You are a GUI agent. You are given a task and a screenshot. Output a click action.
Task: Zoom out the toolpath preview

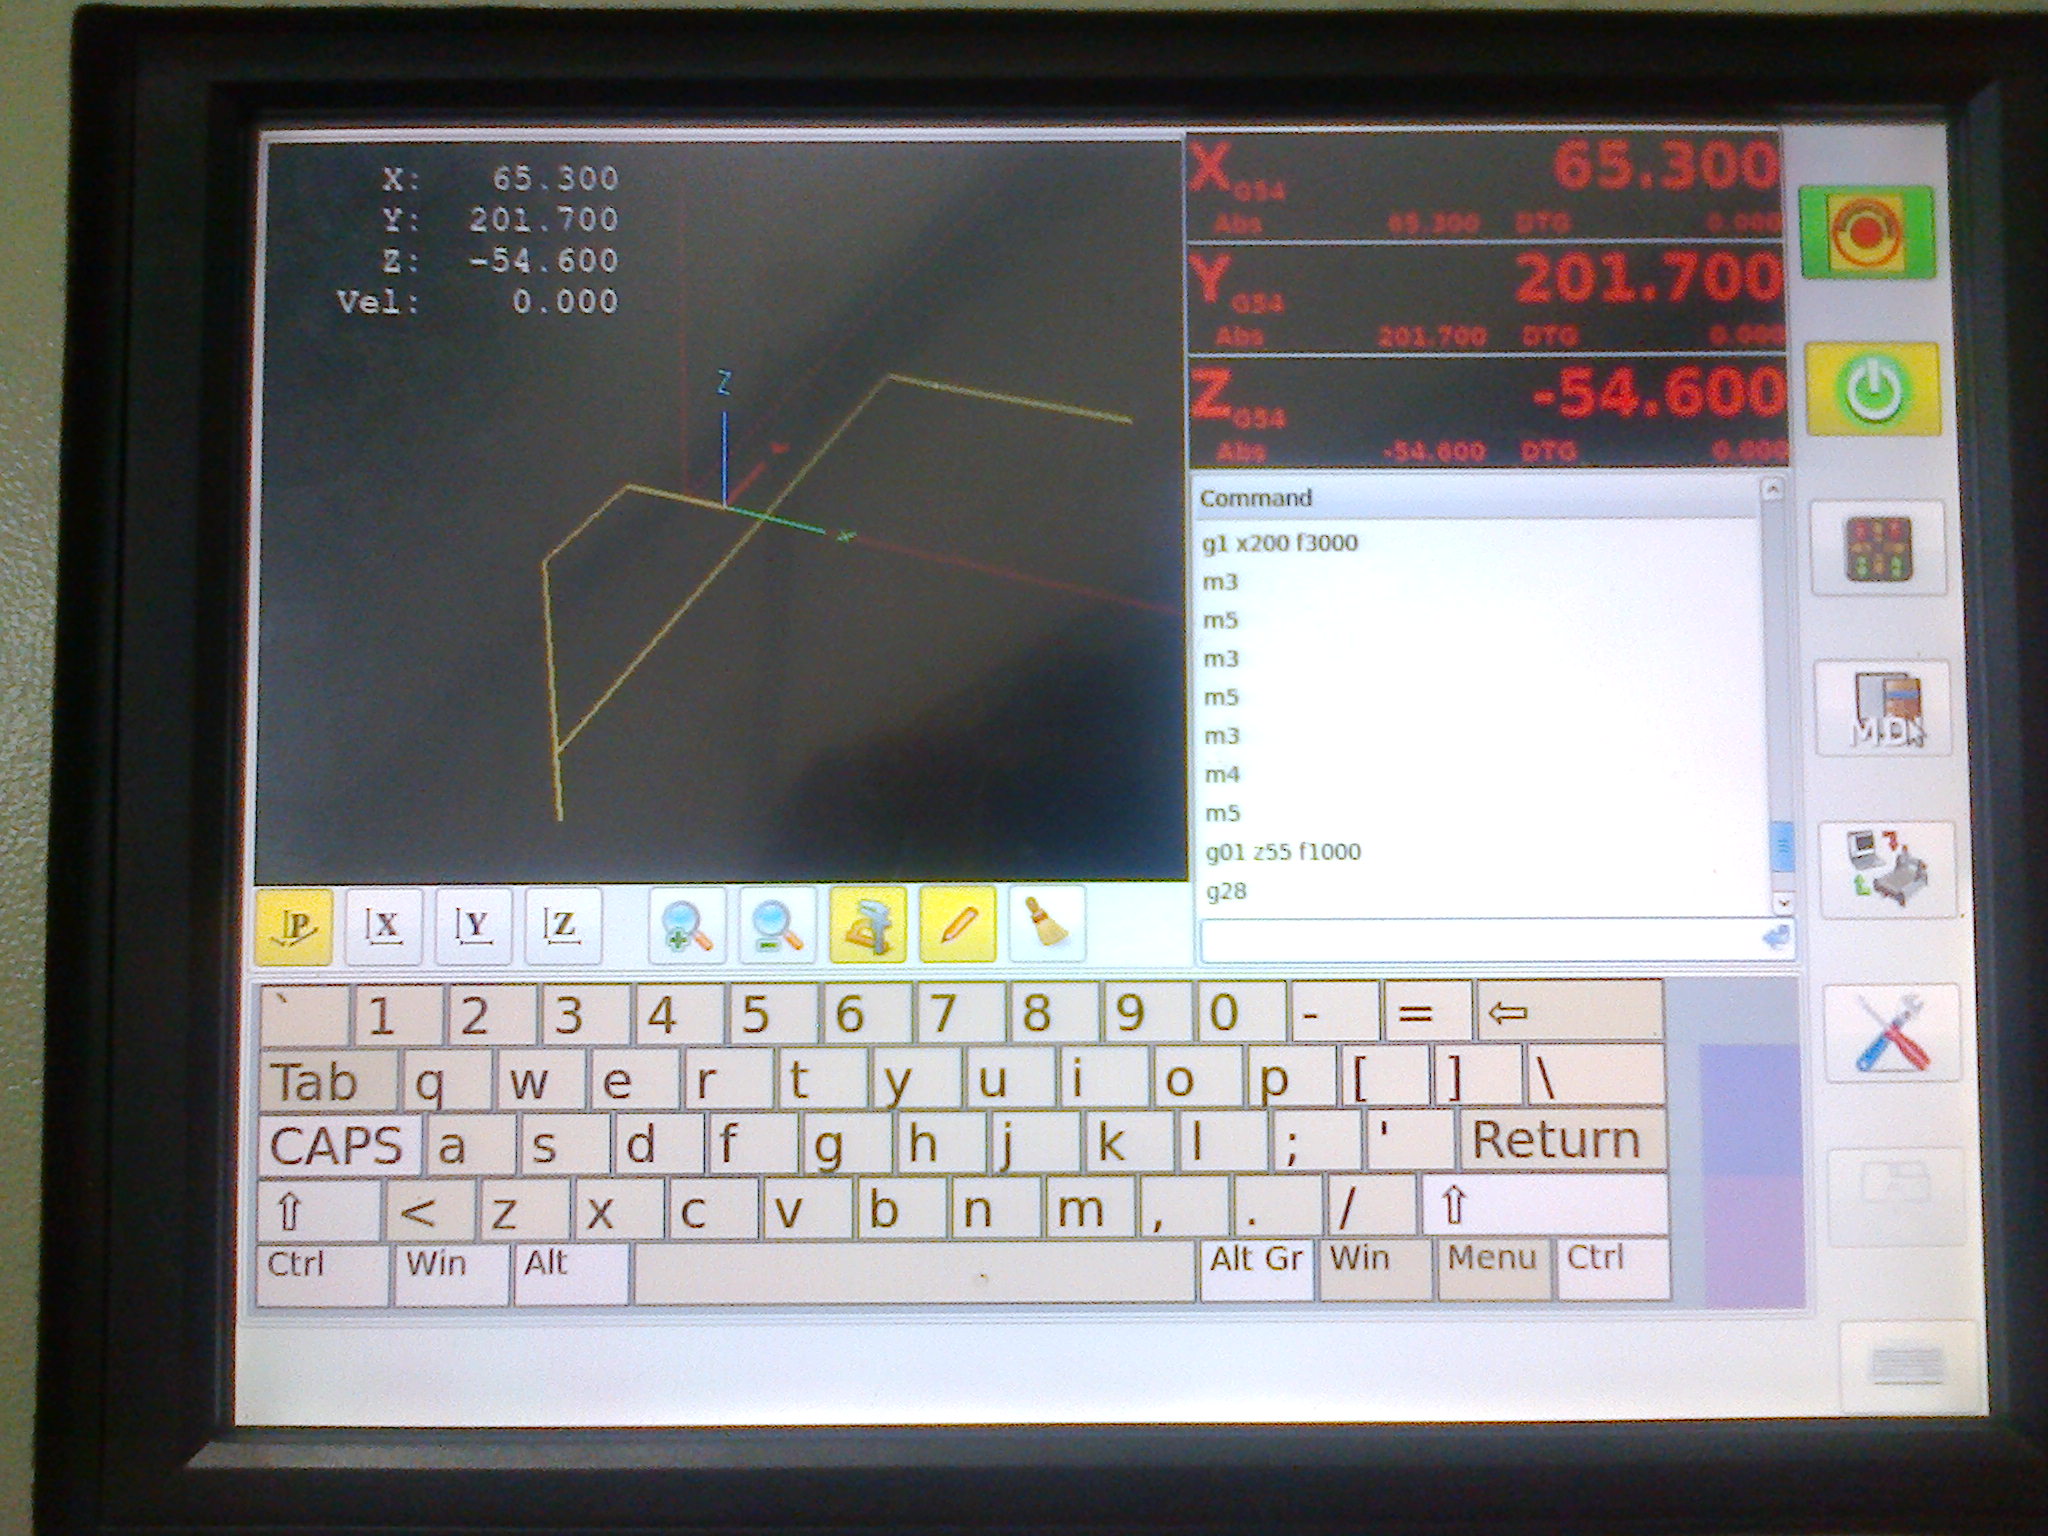coord(777,926)
